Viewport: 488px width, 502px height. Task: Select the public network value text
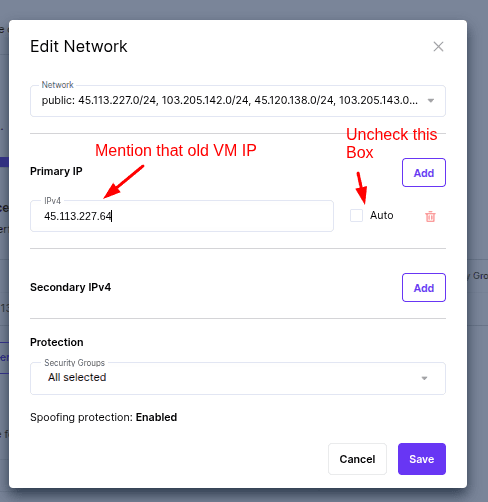coord(229,100)
